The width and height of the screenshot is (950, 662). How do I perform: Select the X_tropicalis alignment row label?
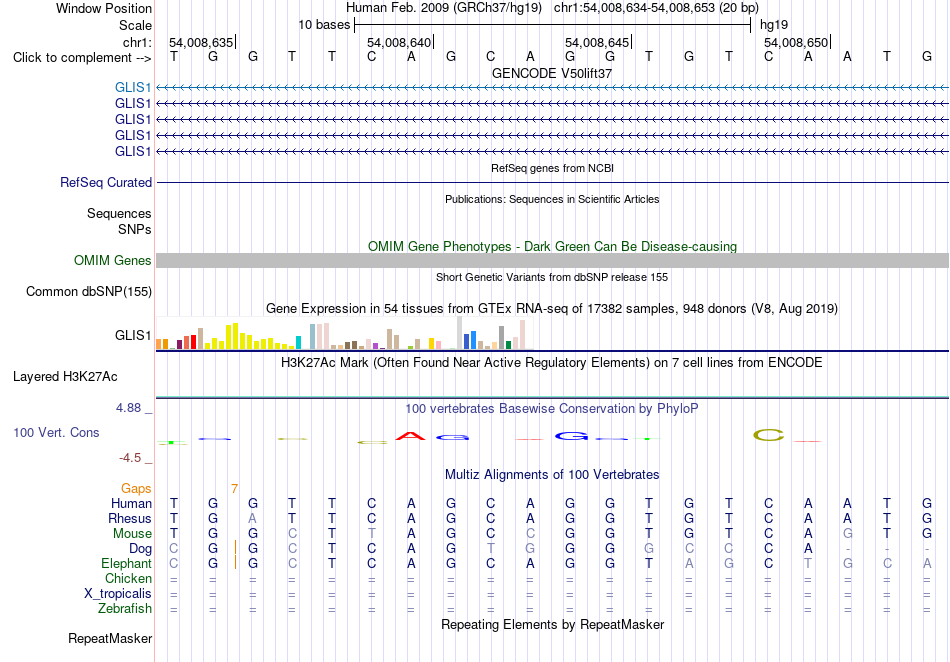tap(118, 594)
